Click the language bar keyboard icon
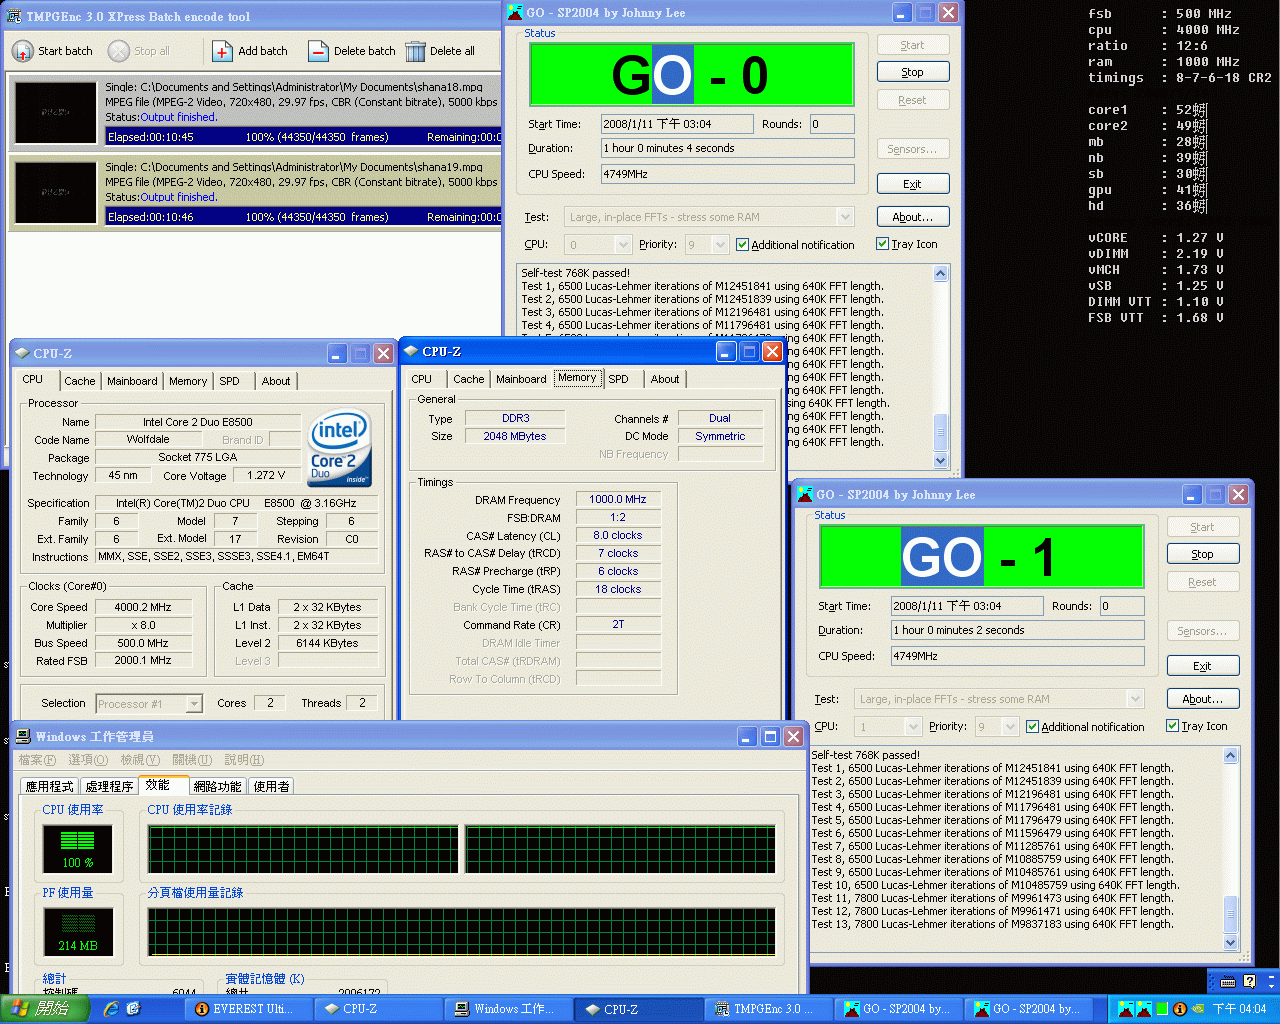Screen dimensions: 1280x1024 point(1228,981)
